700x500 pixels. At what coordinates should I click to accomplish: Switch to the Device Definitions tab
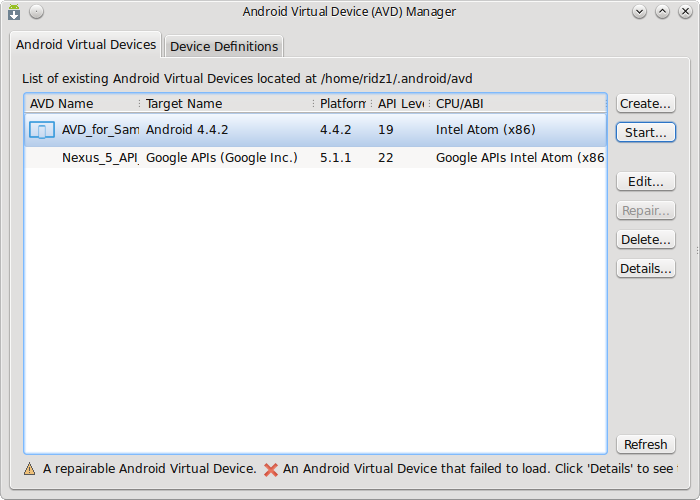click(x=224, y=46)
